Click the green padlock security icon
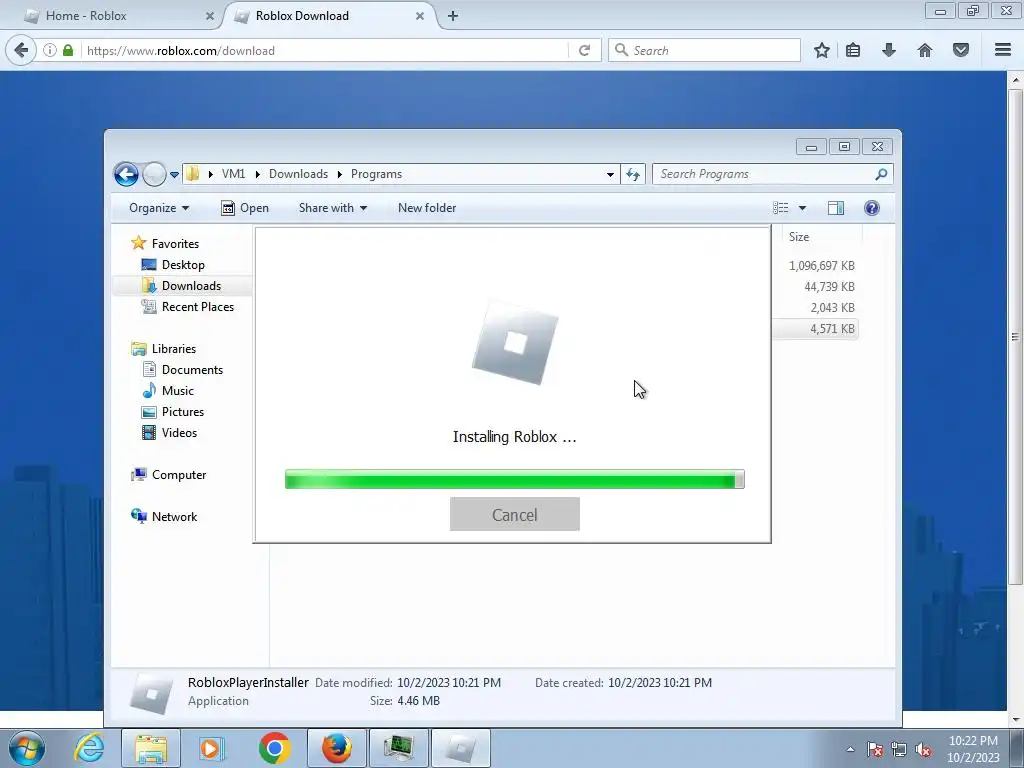Screen dimensions: 1024x768 [68, 50]
